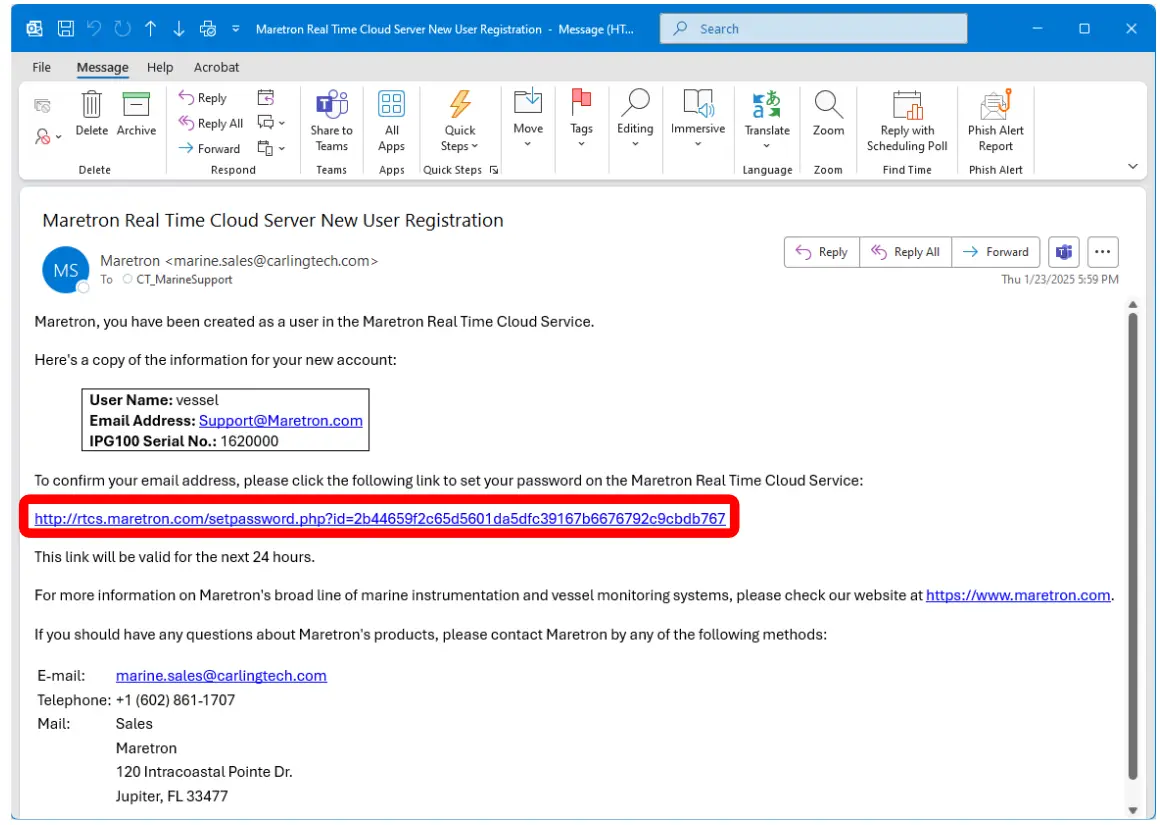1160x825 pixels.
Task: Click the Search box in the title bar
Action: [813, 29]
